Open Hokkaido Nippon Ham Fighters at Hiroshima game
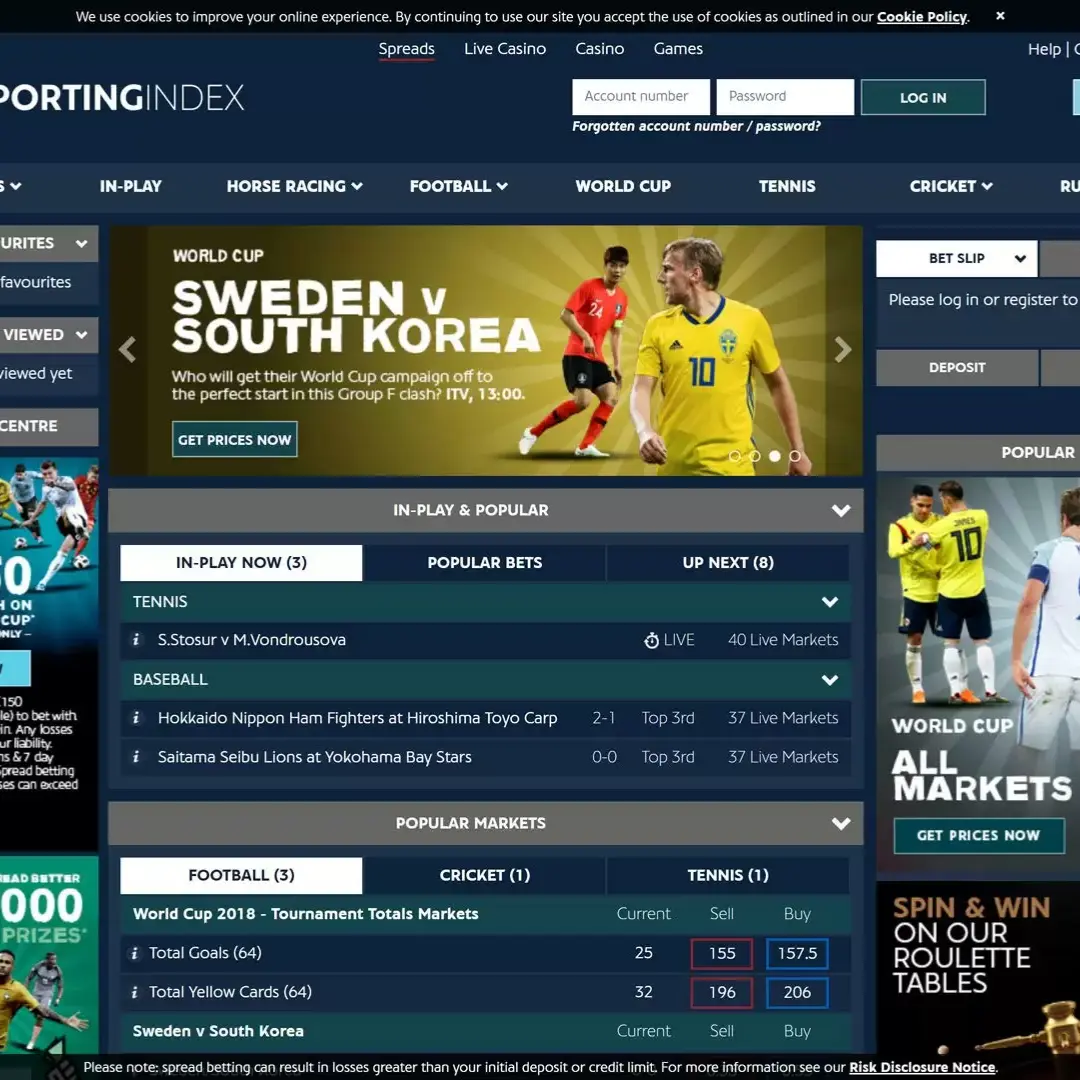The height and width of the screenshot is (1080, 1080). point(357,718)
